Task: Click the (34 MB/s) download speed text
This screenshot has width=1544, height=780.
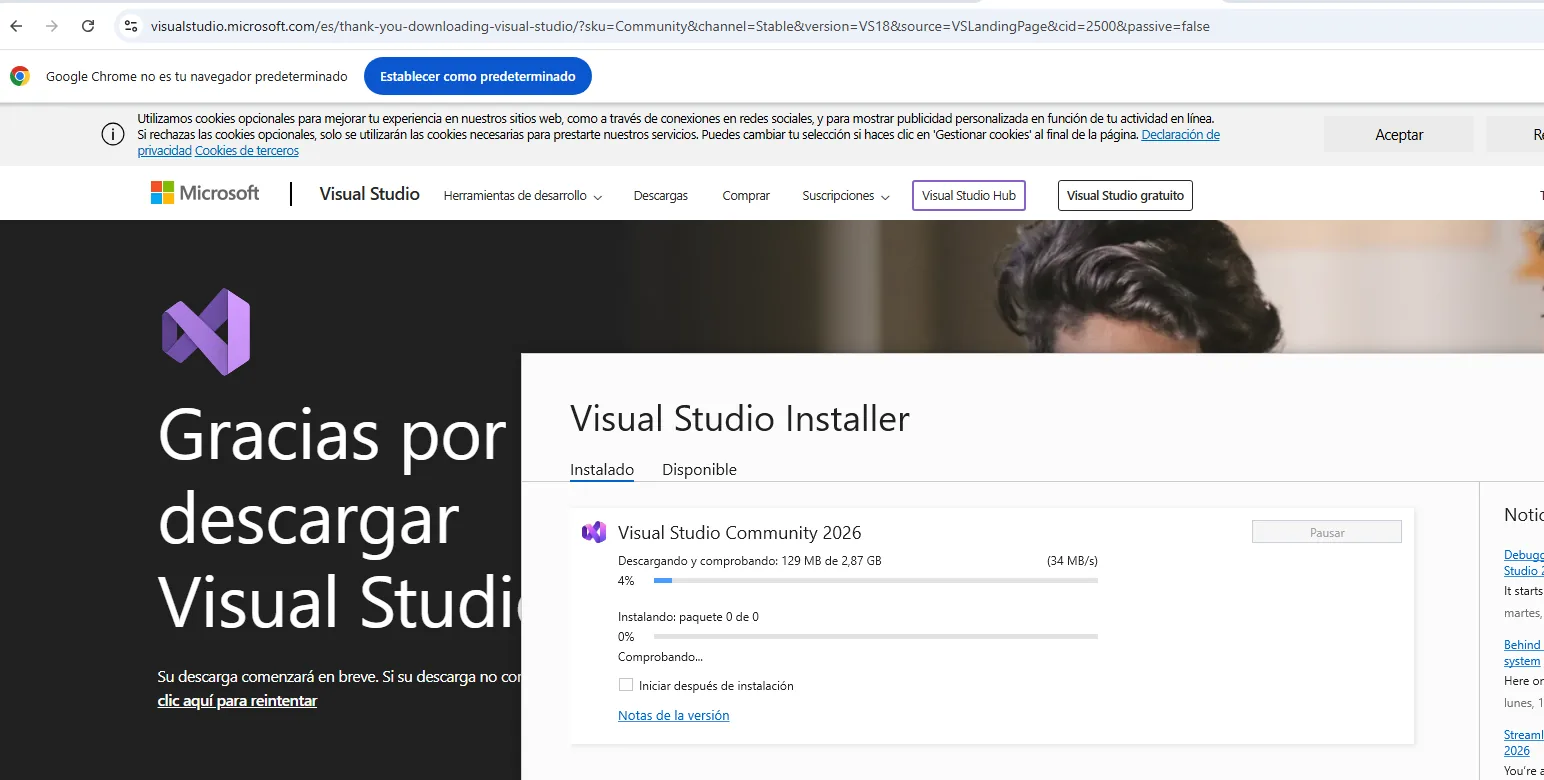Action: [x=1072, y=561]
